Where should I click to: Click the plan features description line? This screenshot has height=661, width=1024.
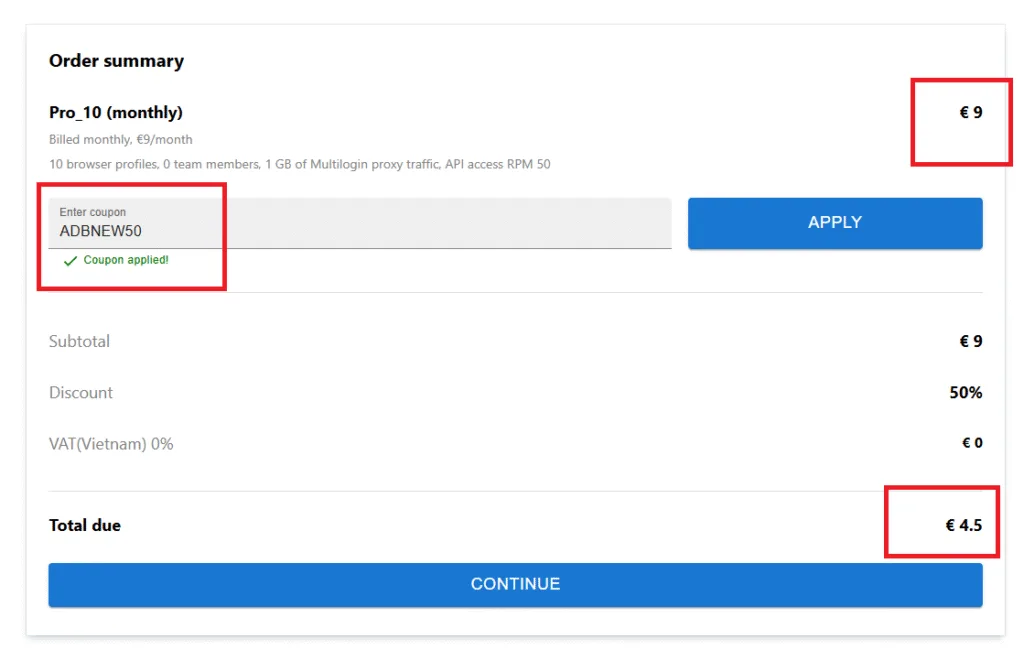[x=299, y=164]
